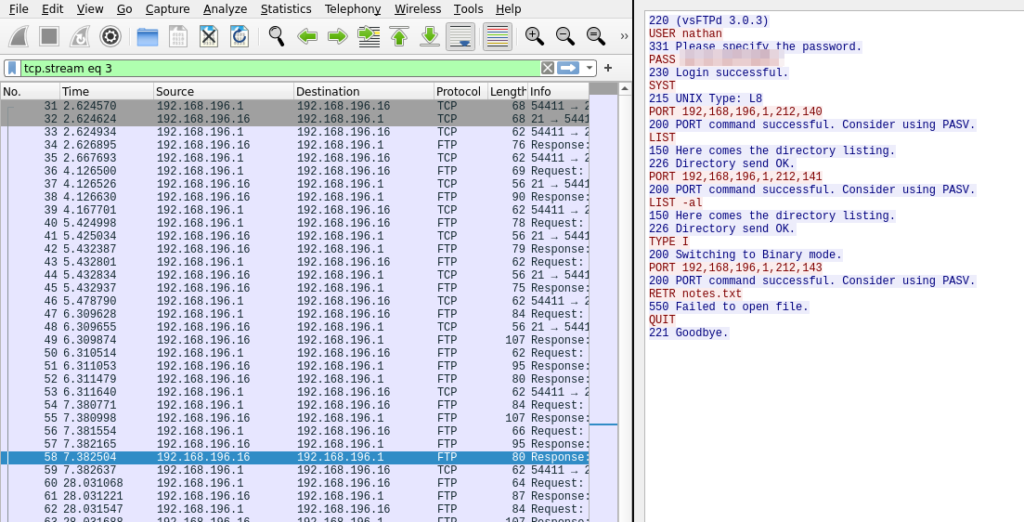The height and width of the screenshot is (522, 1024).
Task: Open the Go menu
Action: pos(124,9)
